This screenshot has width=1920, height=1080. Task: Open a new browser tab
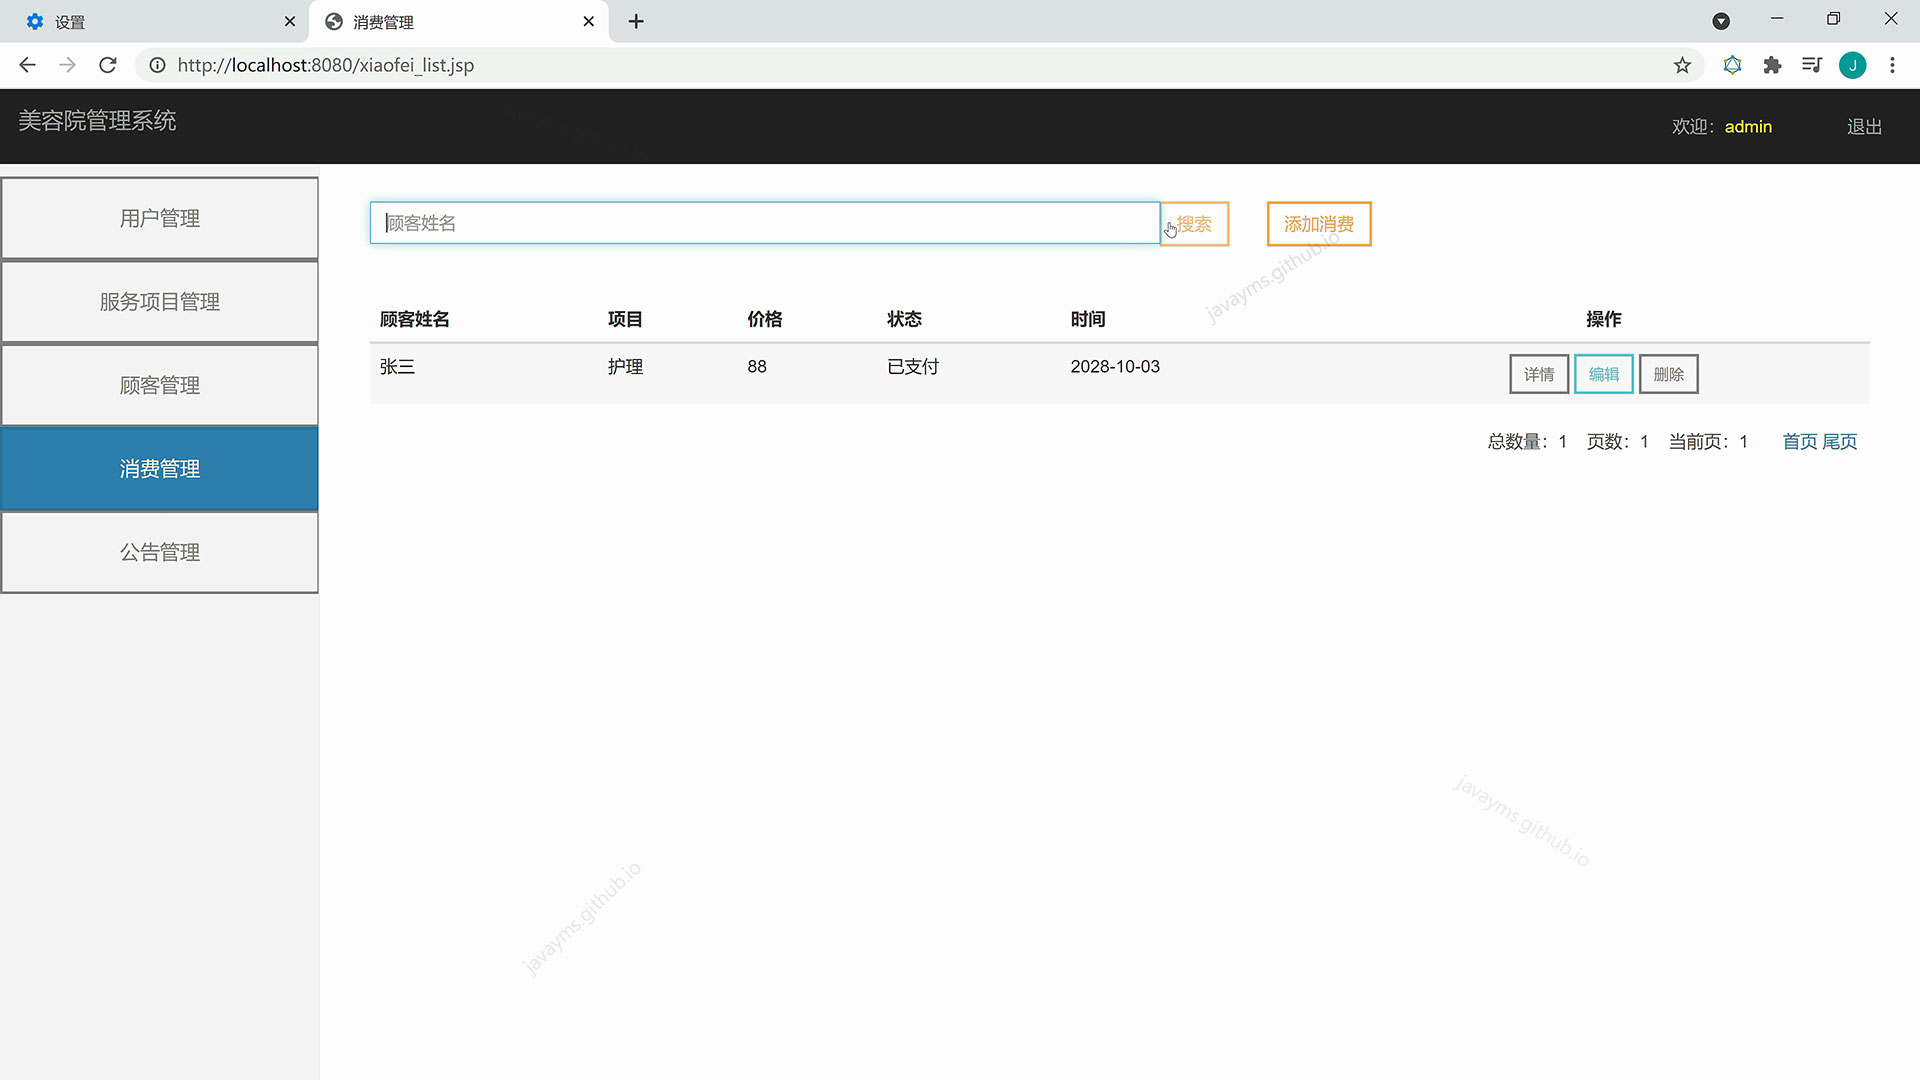coord(636,21)
